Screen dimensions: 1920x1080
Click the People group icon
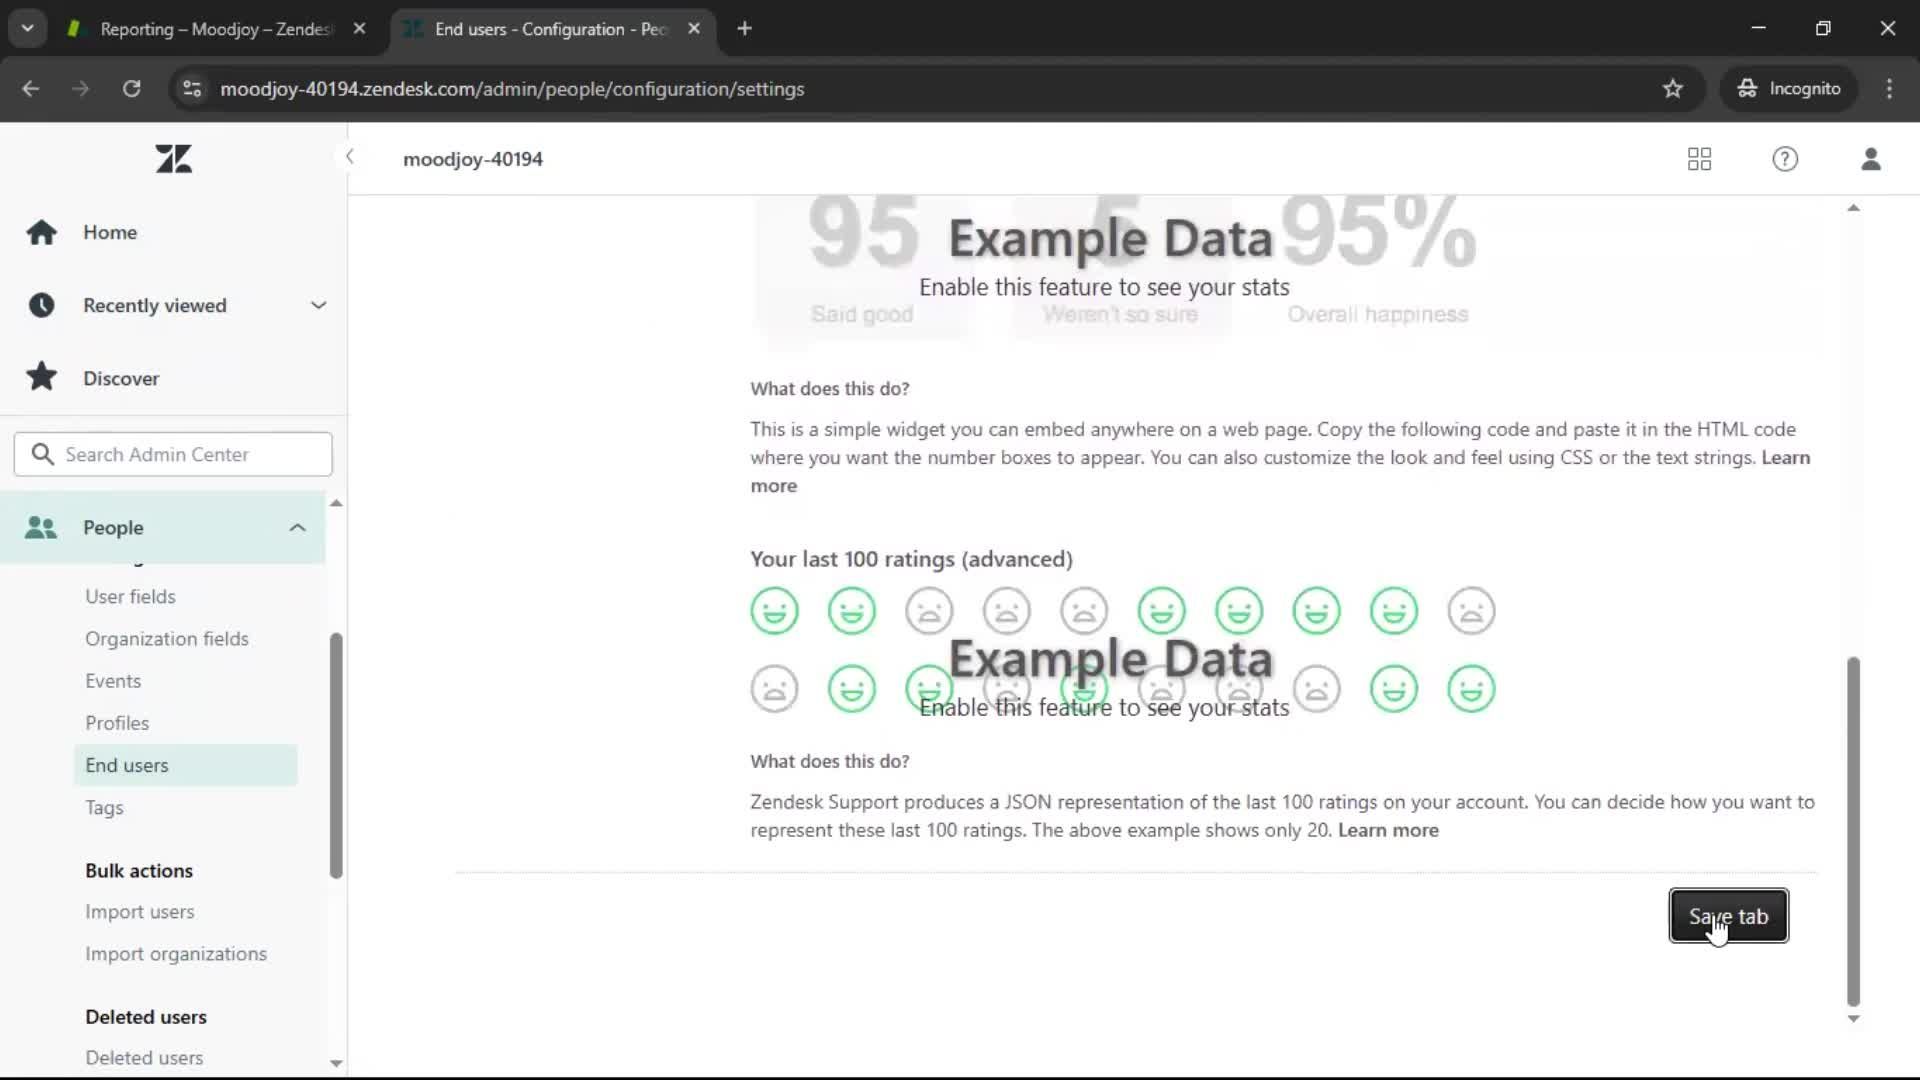pyautogui.click(x=41, y=527)
